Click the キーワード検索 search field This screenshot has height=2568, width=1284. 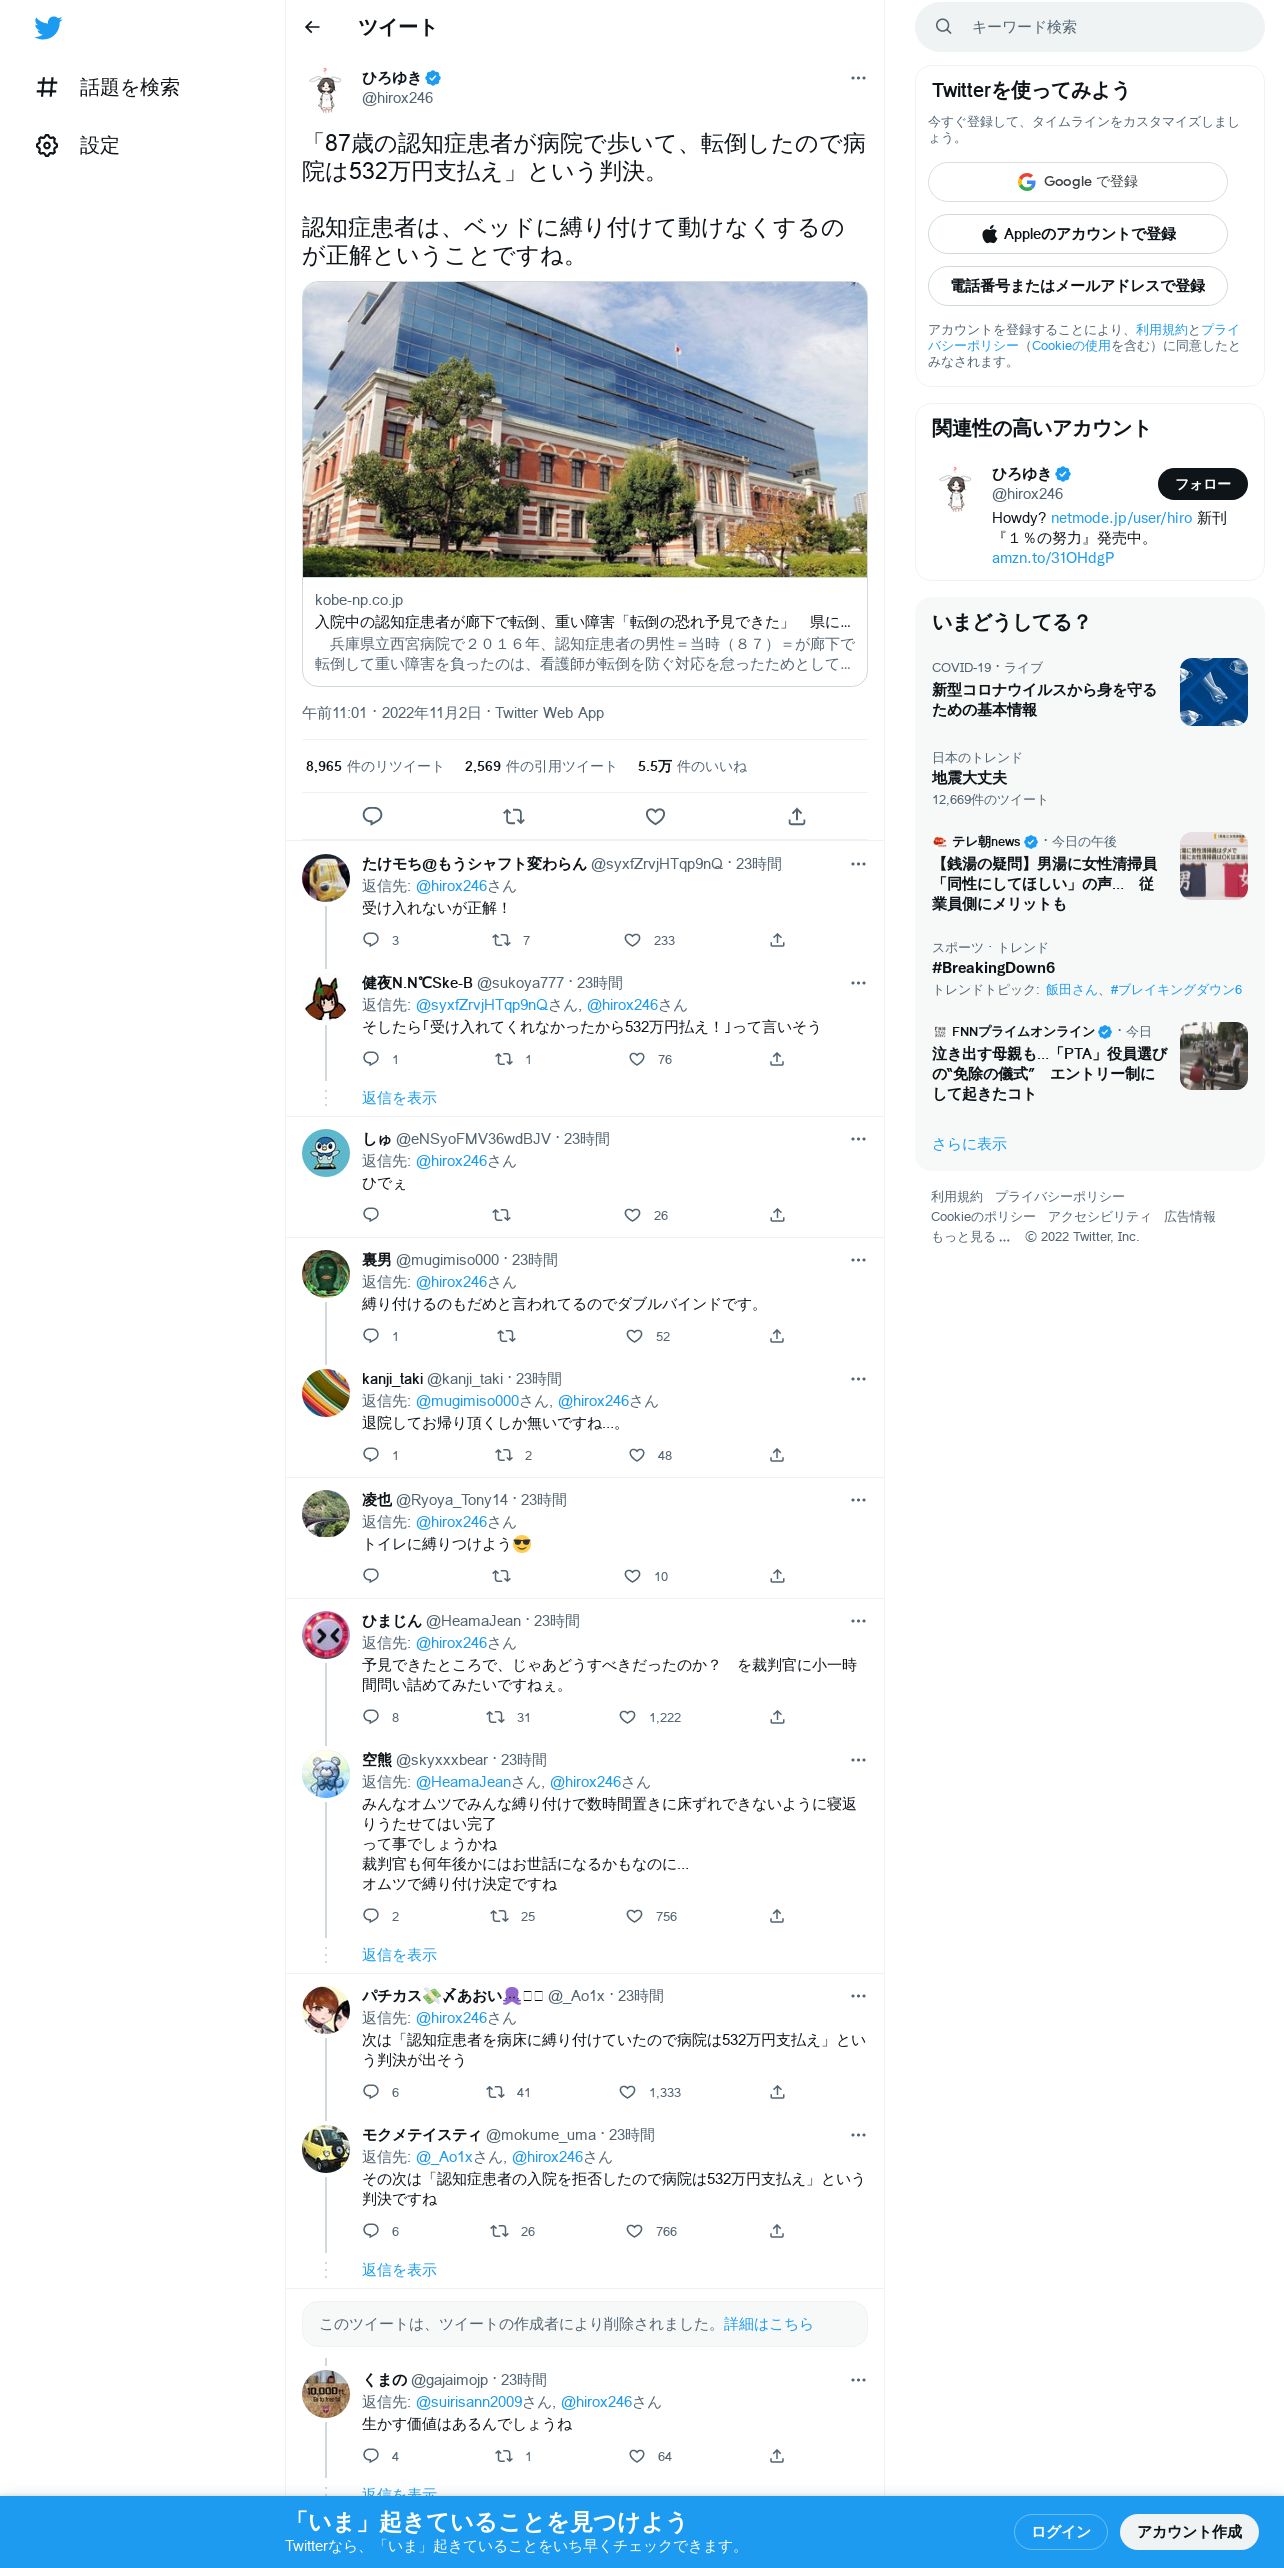click(1090, 27)
